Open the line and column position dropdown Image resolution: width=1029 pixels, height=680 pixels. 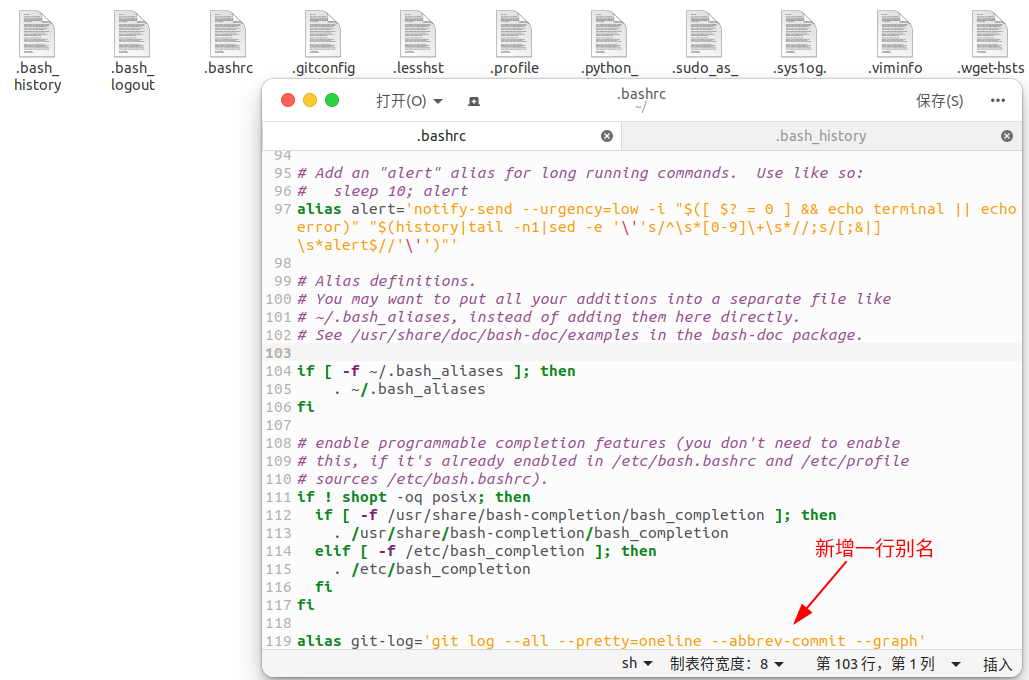pyautogui.click(x=888, y=664)
